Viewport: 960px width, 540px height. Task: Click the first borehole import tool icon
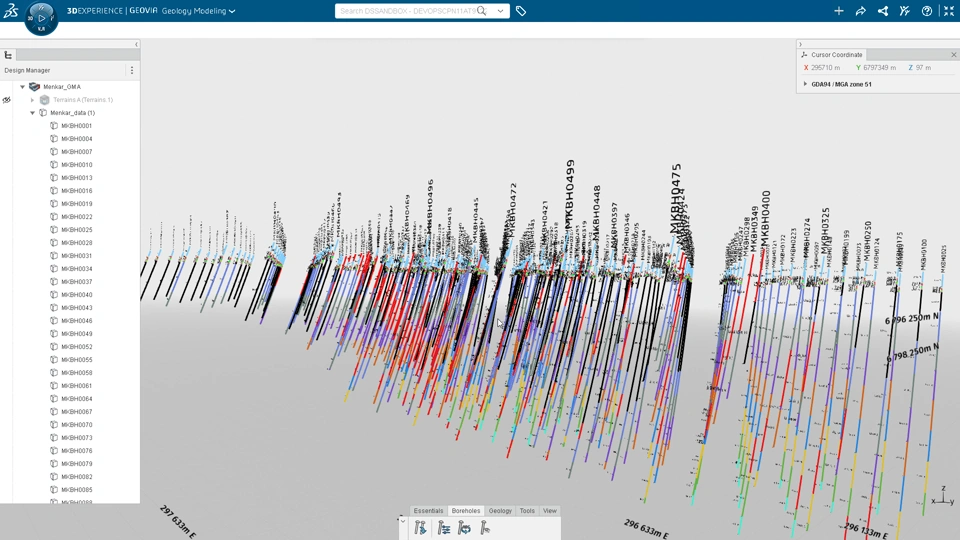click(420, 528)
